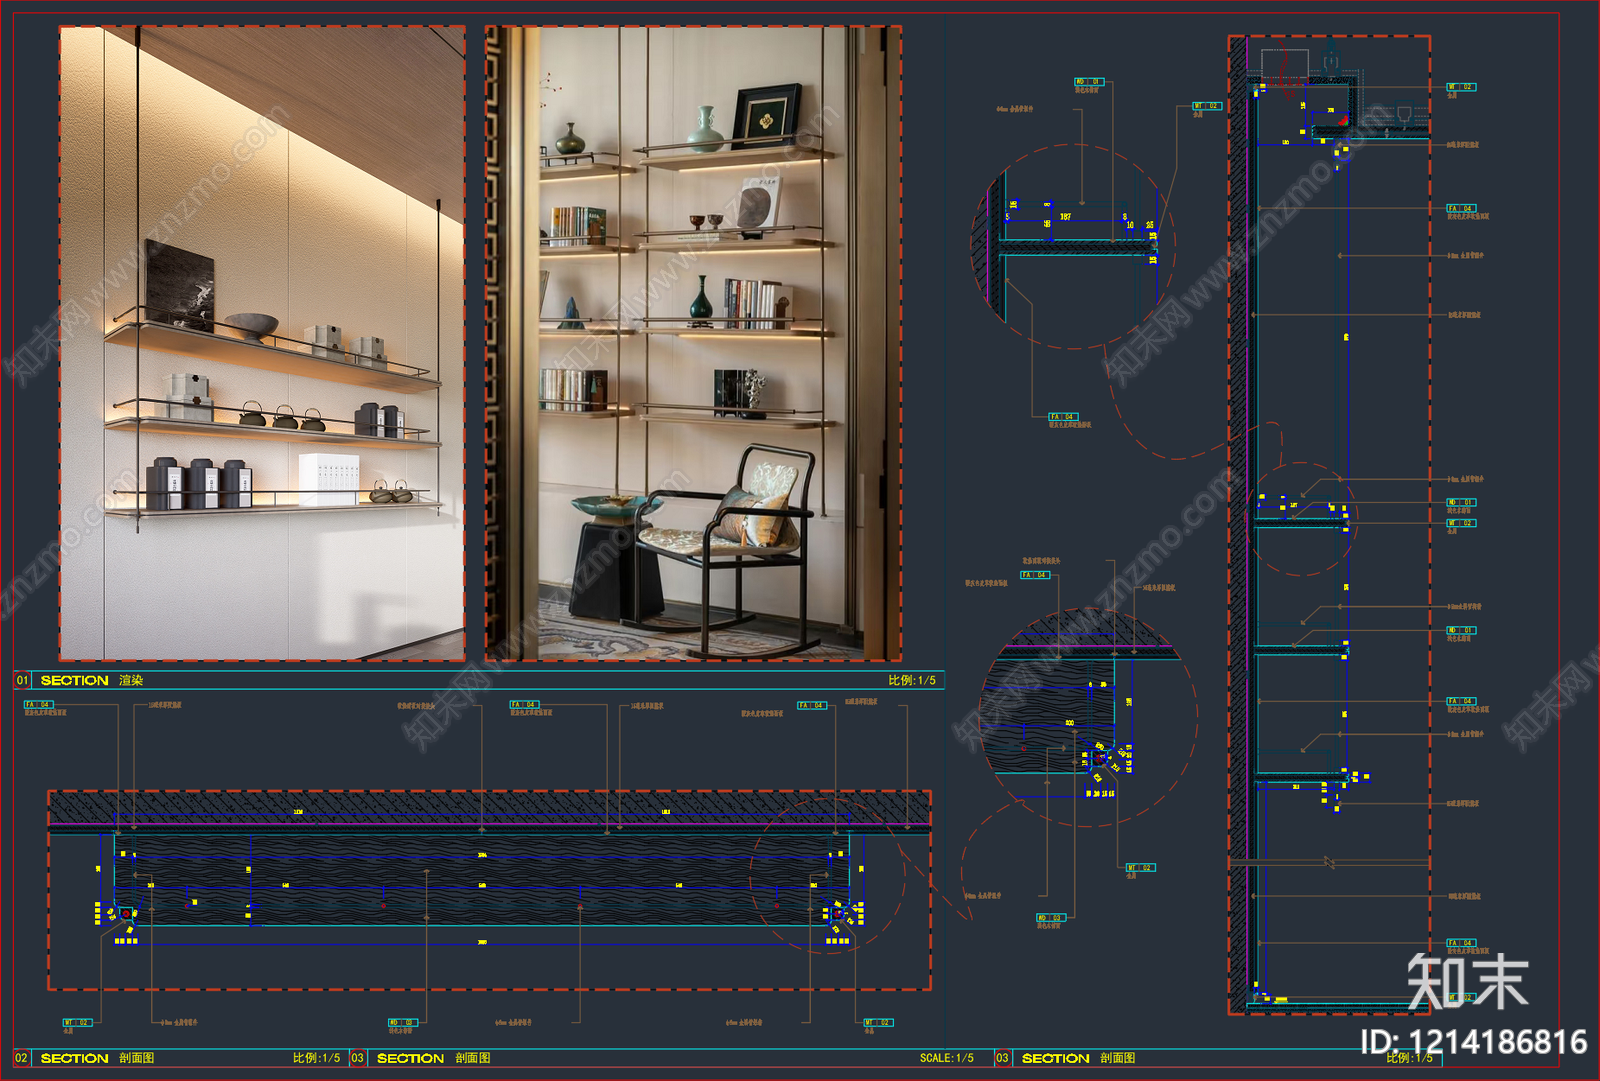1600x1081 pixels.
Task: Click the WD 01 tag above upper detail circle
Action: point(1088,82)
